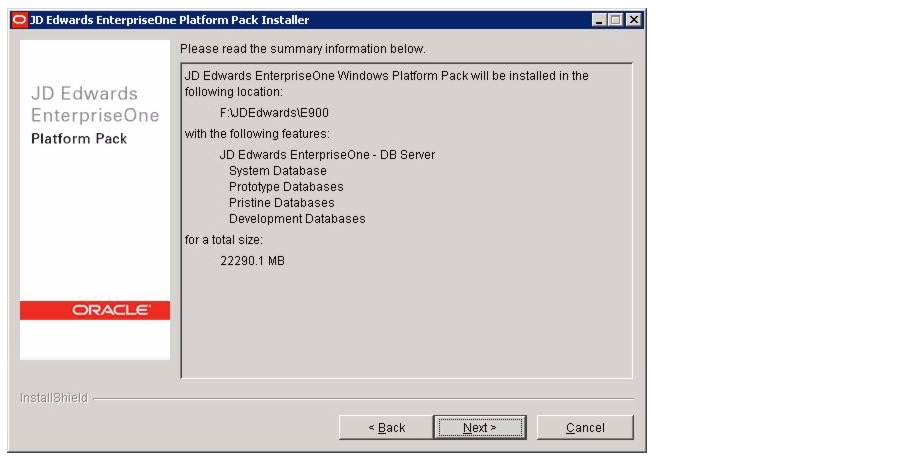This screenshot has height=462, width=900.
Task: Click the F:\JDEdwards\E900 install path
Action: 274,113
